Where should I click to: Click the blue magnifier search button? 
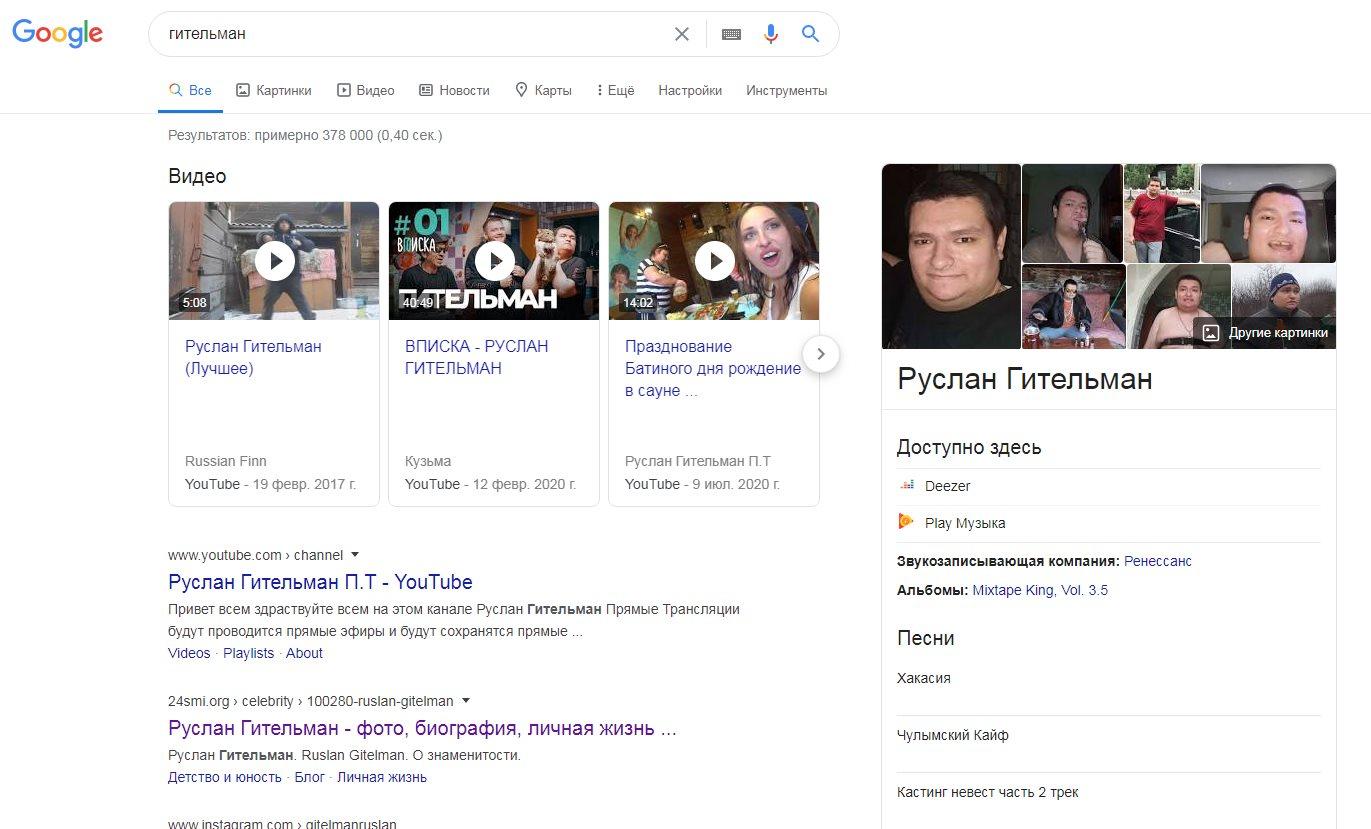point(810,34)
